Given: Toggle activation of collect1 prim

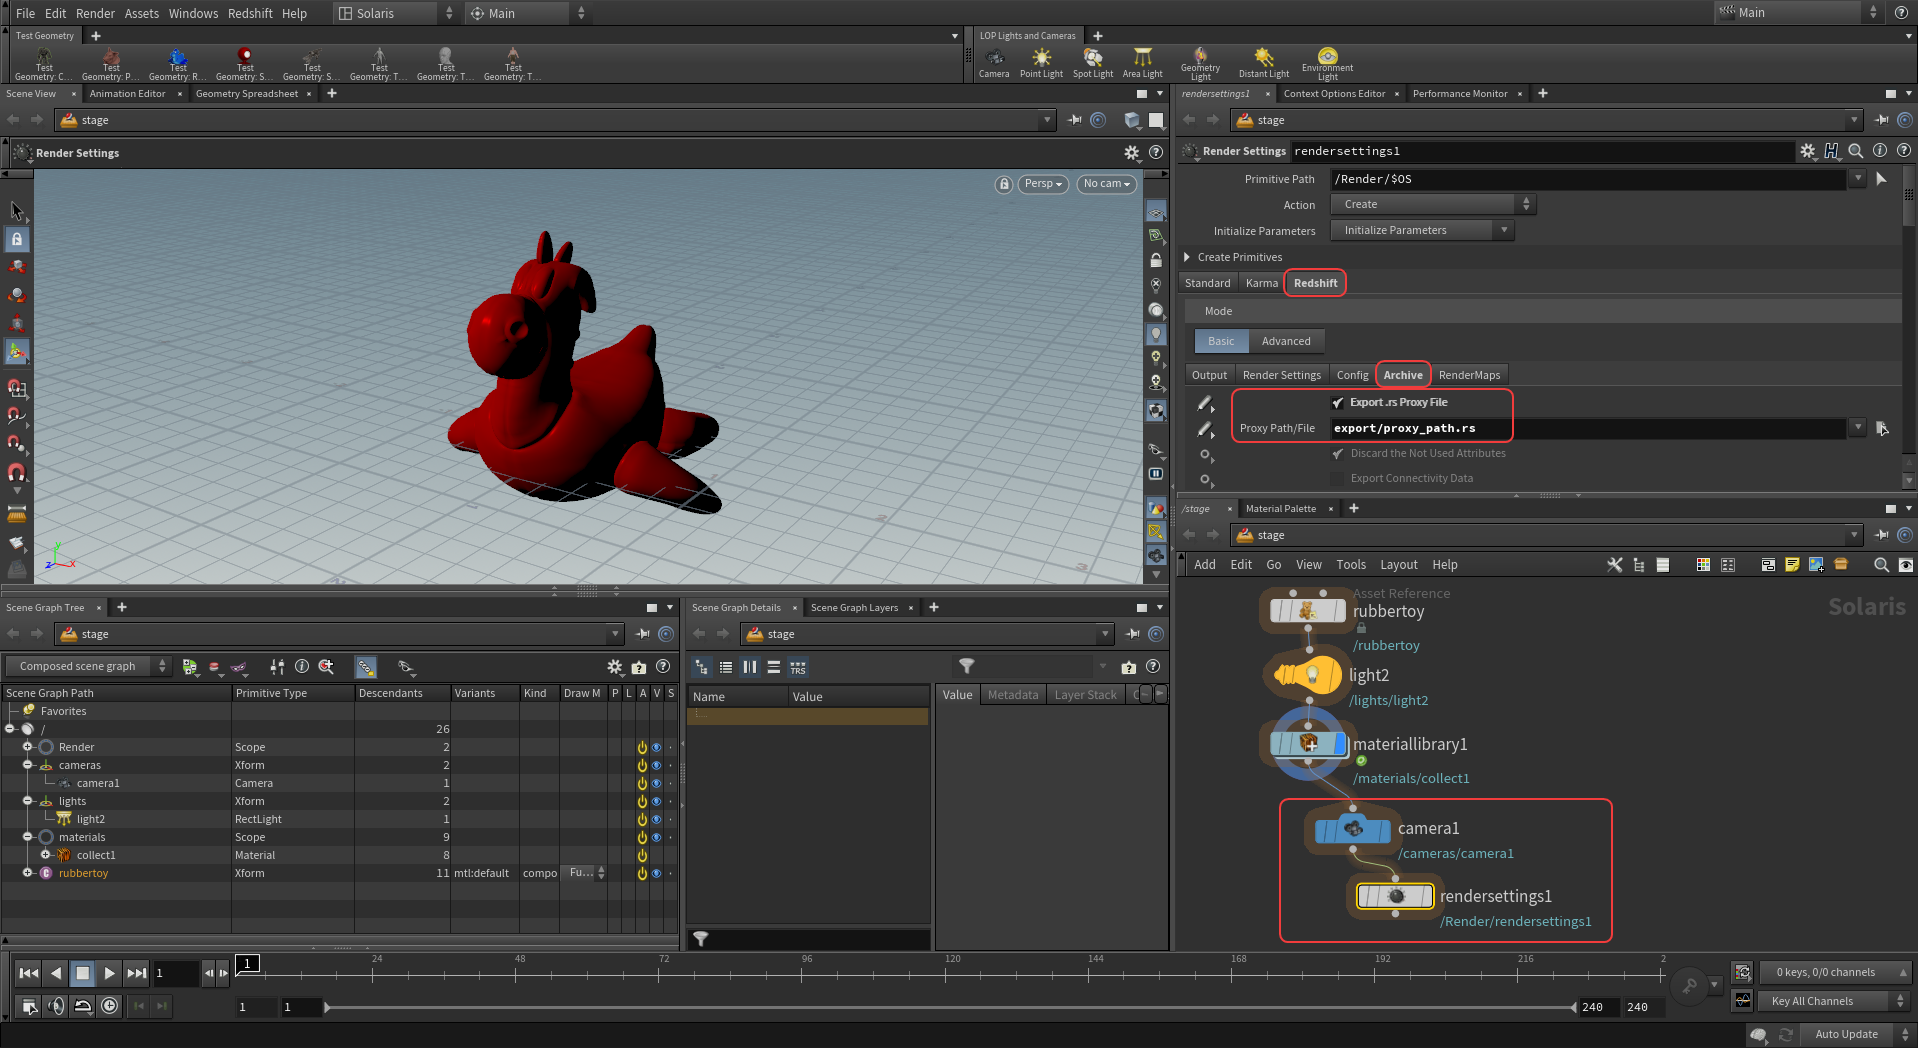Looking at the screenshot, I should click(642, 856).
